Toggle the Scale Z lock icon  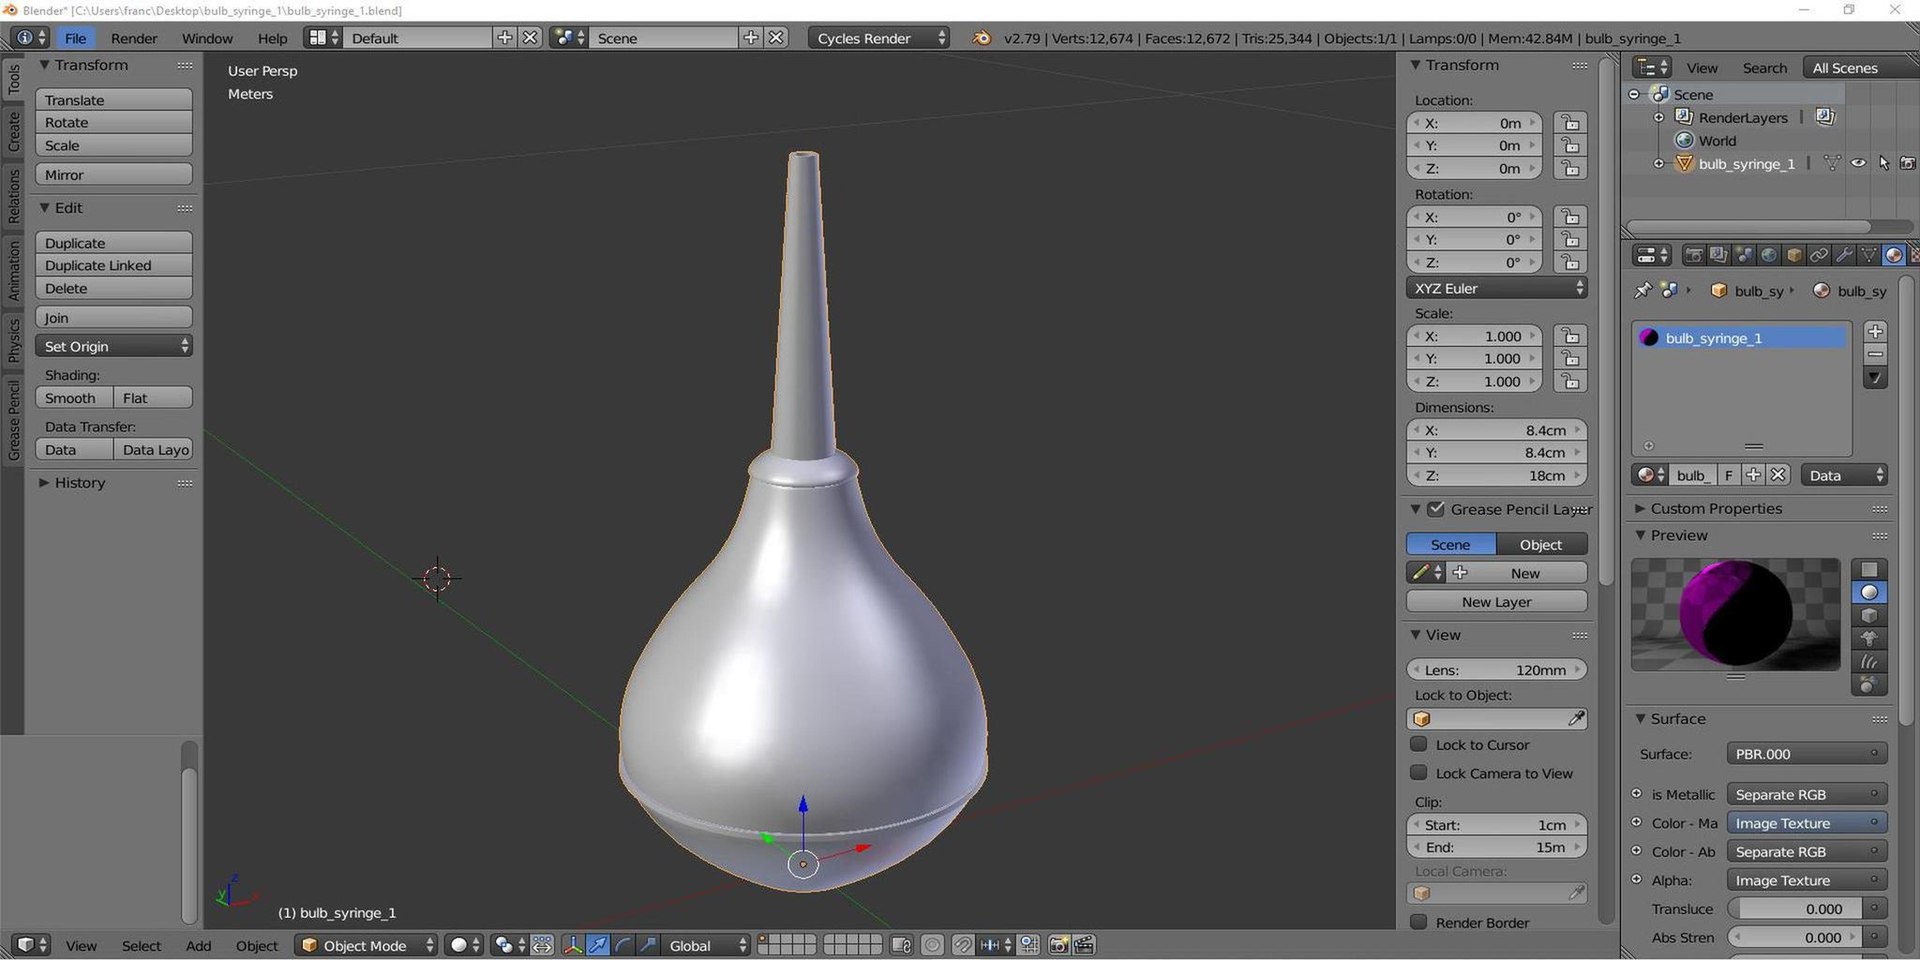coord(1570,381)
